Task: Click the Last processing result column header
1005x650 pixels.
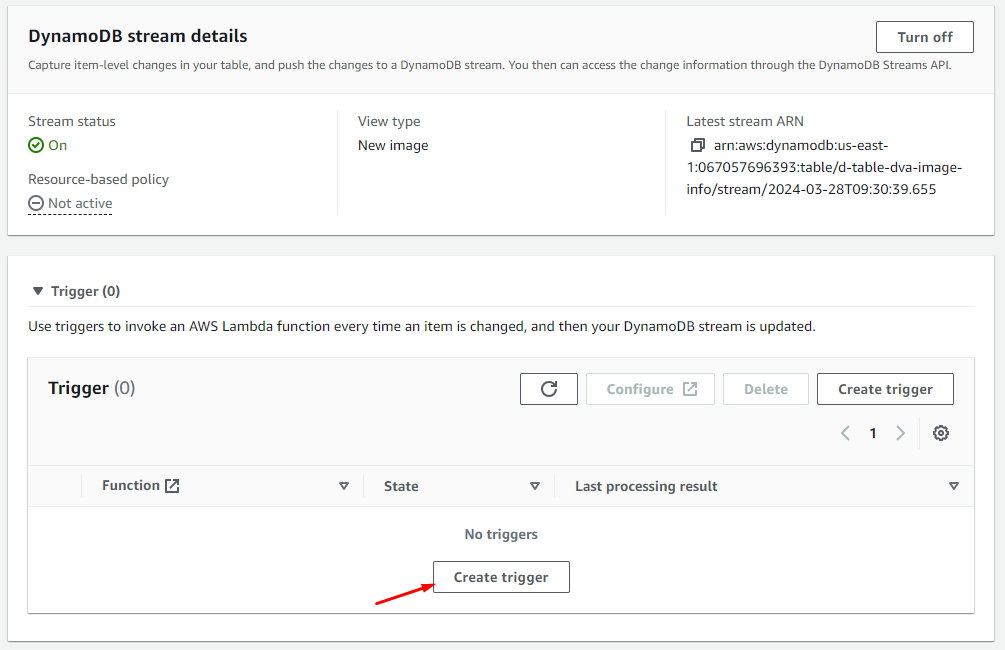Action: click(646, 486)
